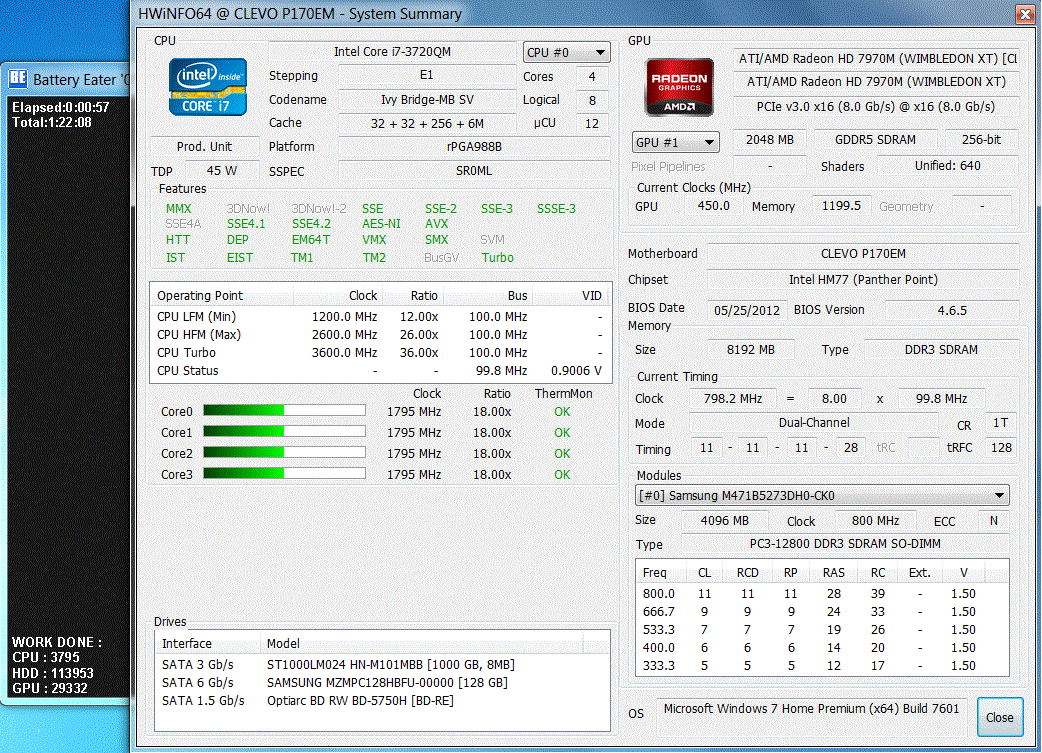Select the CPU Turbo operating point row
Viewport: 1042px width, 753px height.
tap(379, 352)
